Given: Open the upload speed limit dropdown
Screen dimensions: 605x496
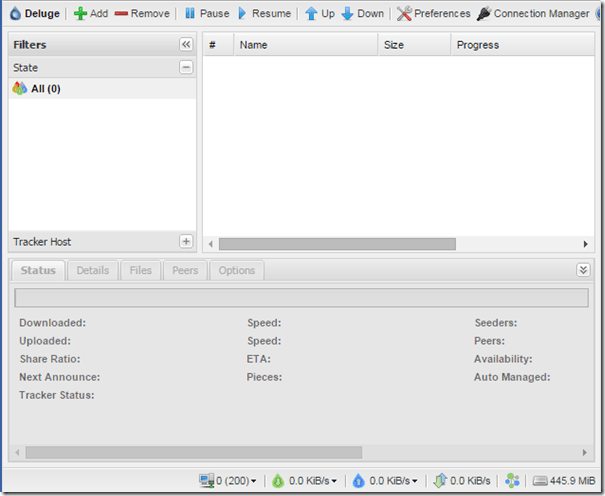Looking at the screenshot, I should coord(385,481).
